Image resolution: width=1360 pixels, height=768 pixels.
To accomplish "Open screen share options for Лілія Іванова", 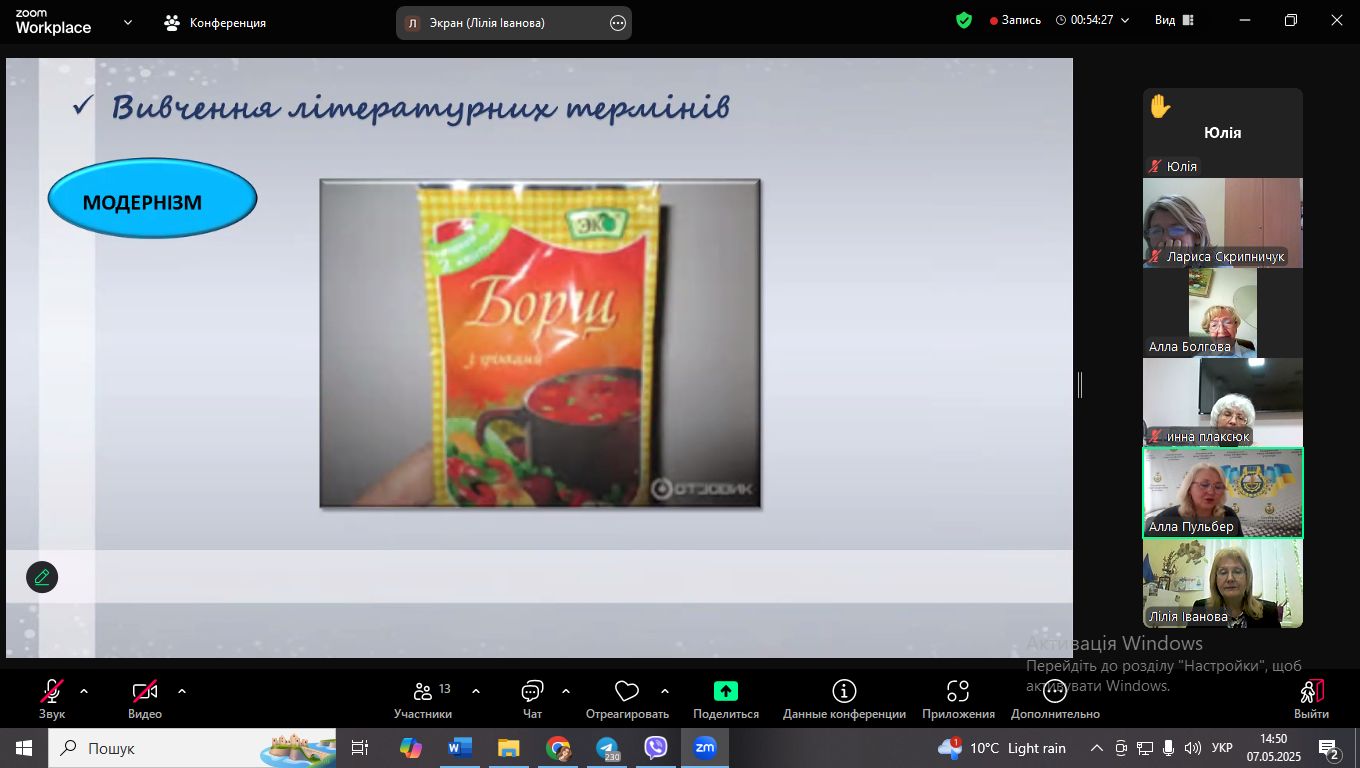I will click(x=618, y=23).
